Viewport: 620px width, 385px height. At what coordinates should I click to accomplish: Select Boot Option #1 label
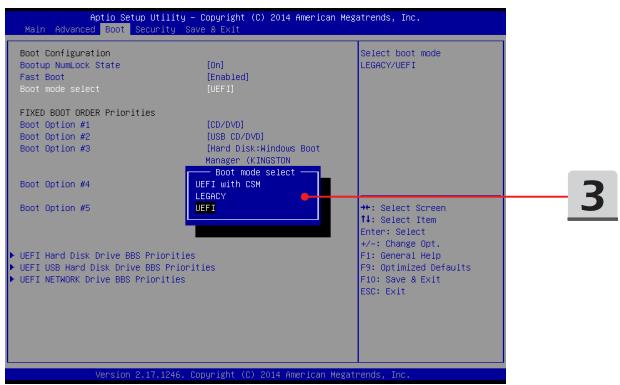55,125
